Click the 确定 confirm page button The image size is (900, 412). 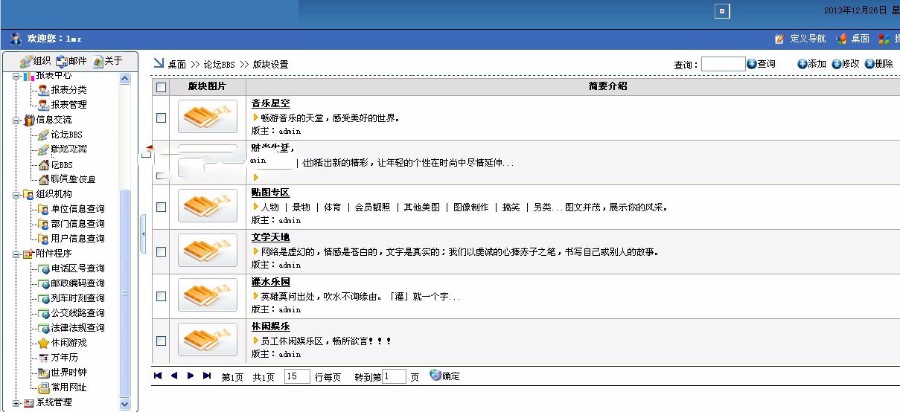point(445,376)
